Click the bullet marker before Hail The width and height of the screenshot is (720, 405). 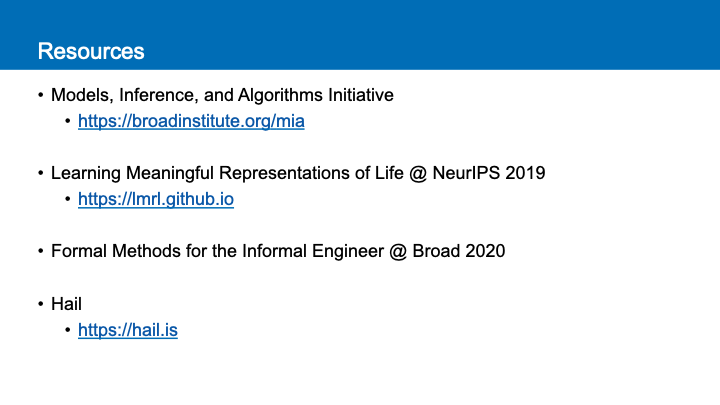click(x=41, y=304)
